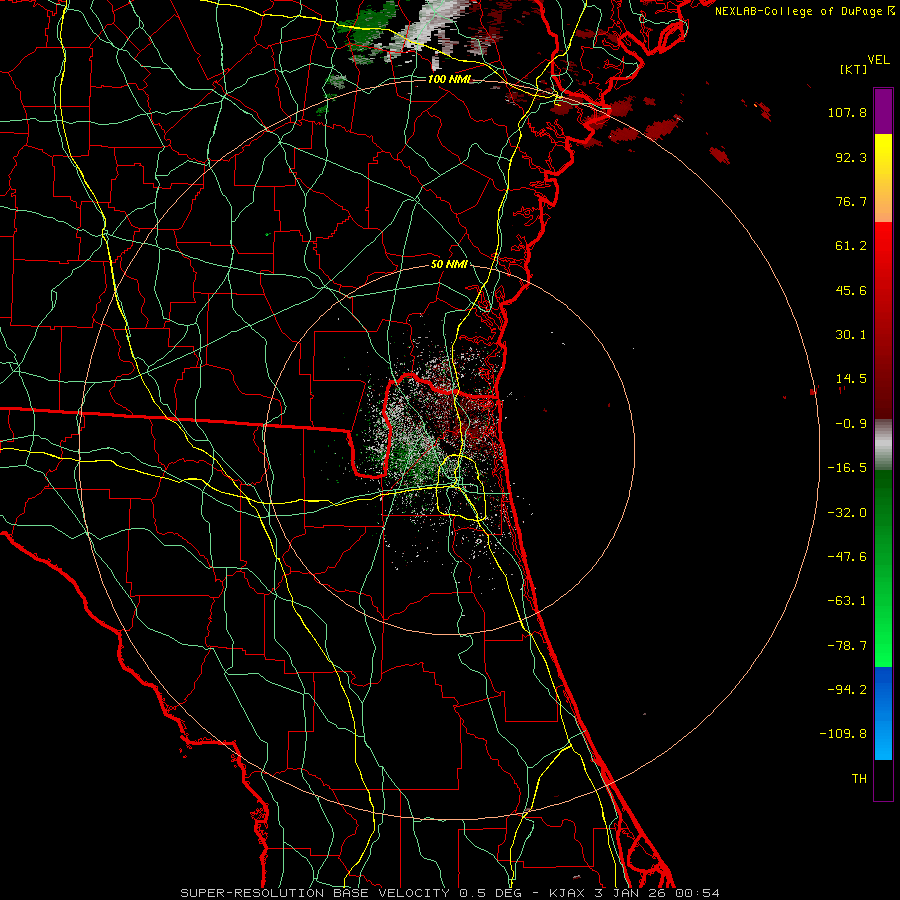The width and height of the screenshot is (900, 900).
Task: Click the 107.8 legend value
Action: [x=847, y=112]
